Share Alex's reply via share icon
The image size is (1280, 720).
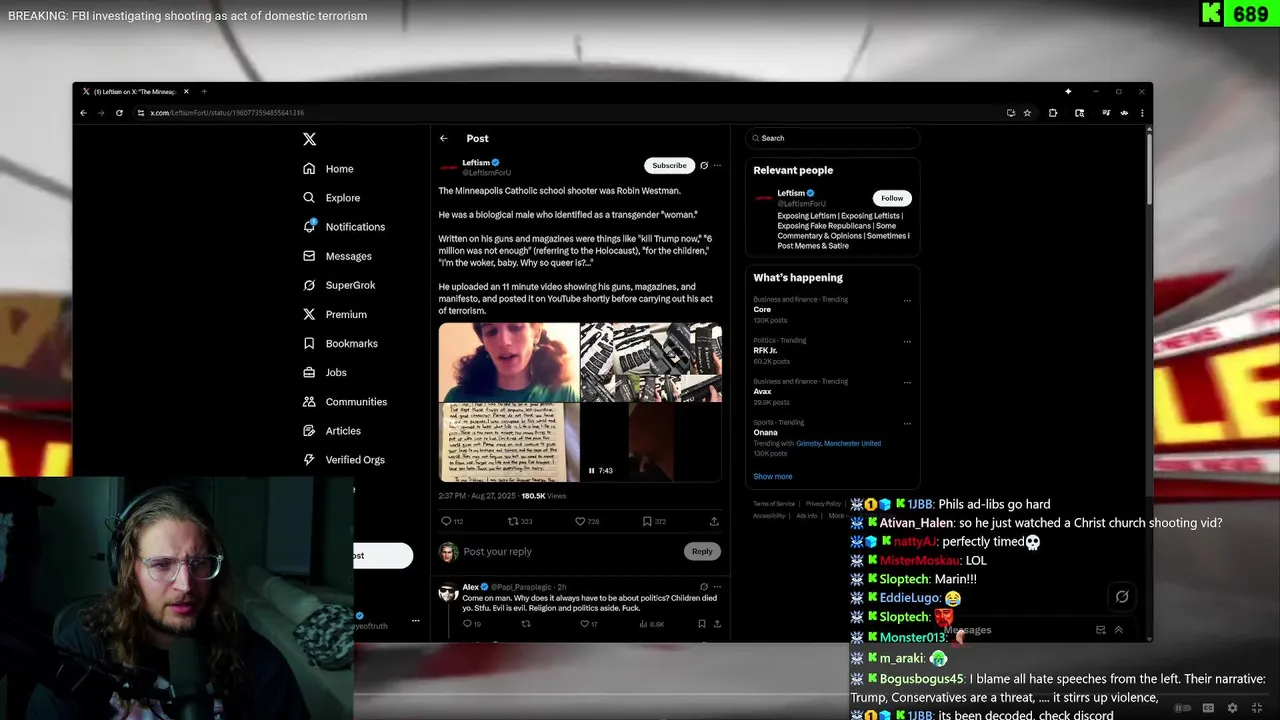tap(717, 624)
